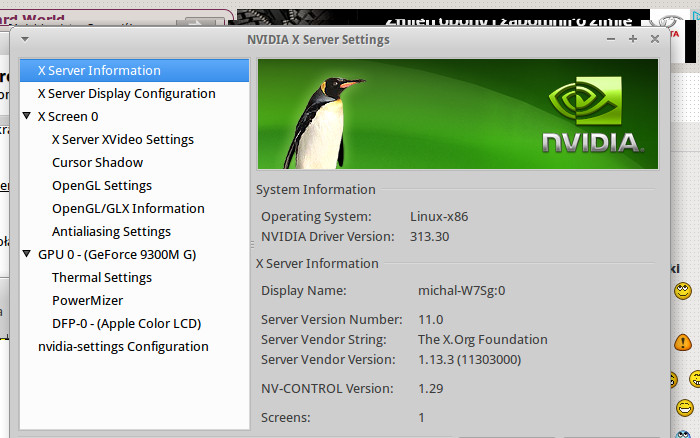
Task: Open PowerMizer page
Action: tap(88, 300)
